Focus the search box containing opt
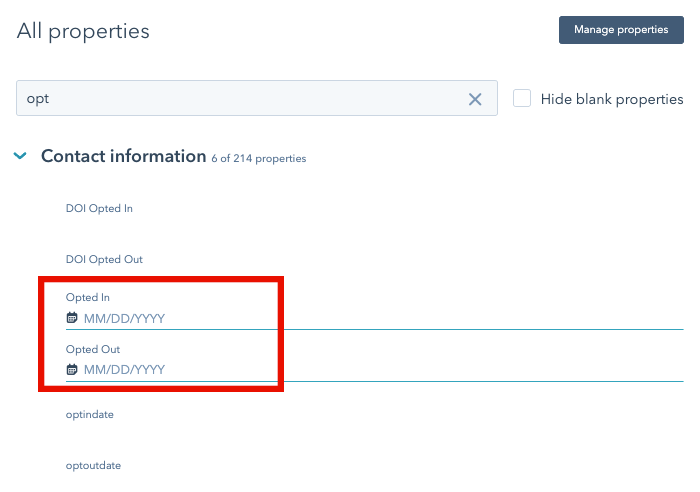700x492 pixels. (257, 98)
